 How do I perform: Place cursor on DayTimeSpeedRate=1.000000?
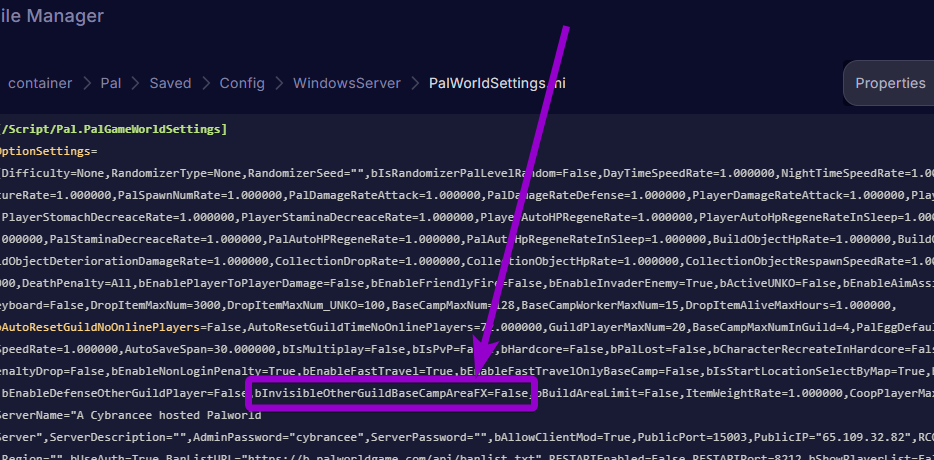(x=689, y=173)
